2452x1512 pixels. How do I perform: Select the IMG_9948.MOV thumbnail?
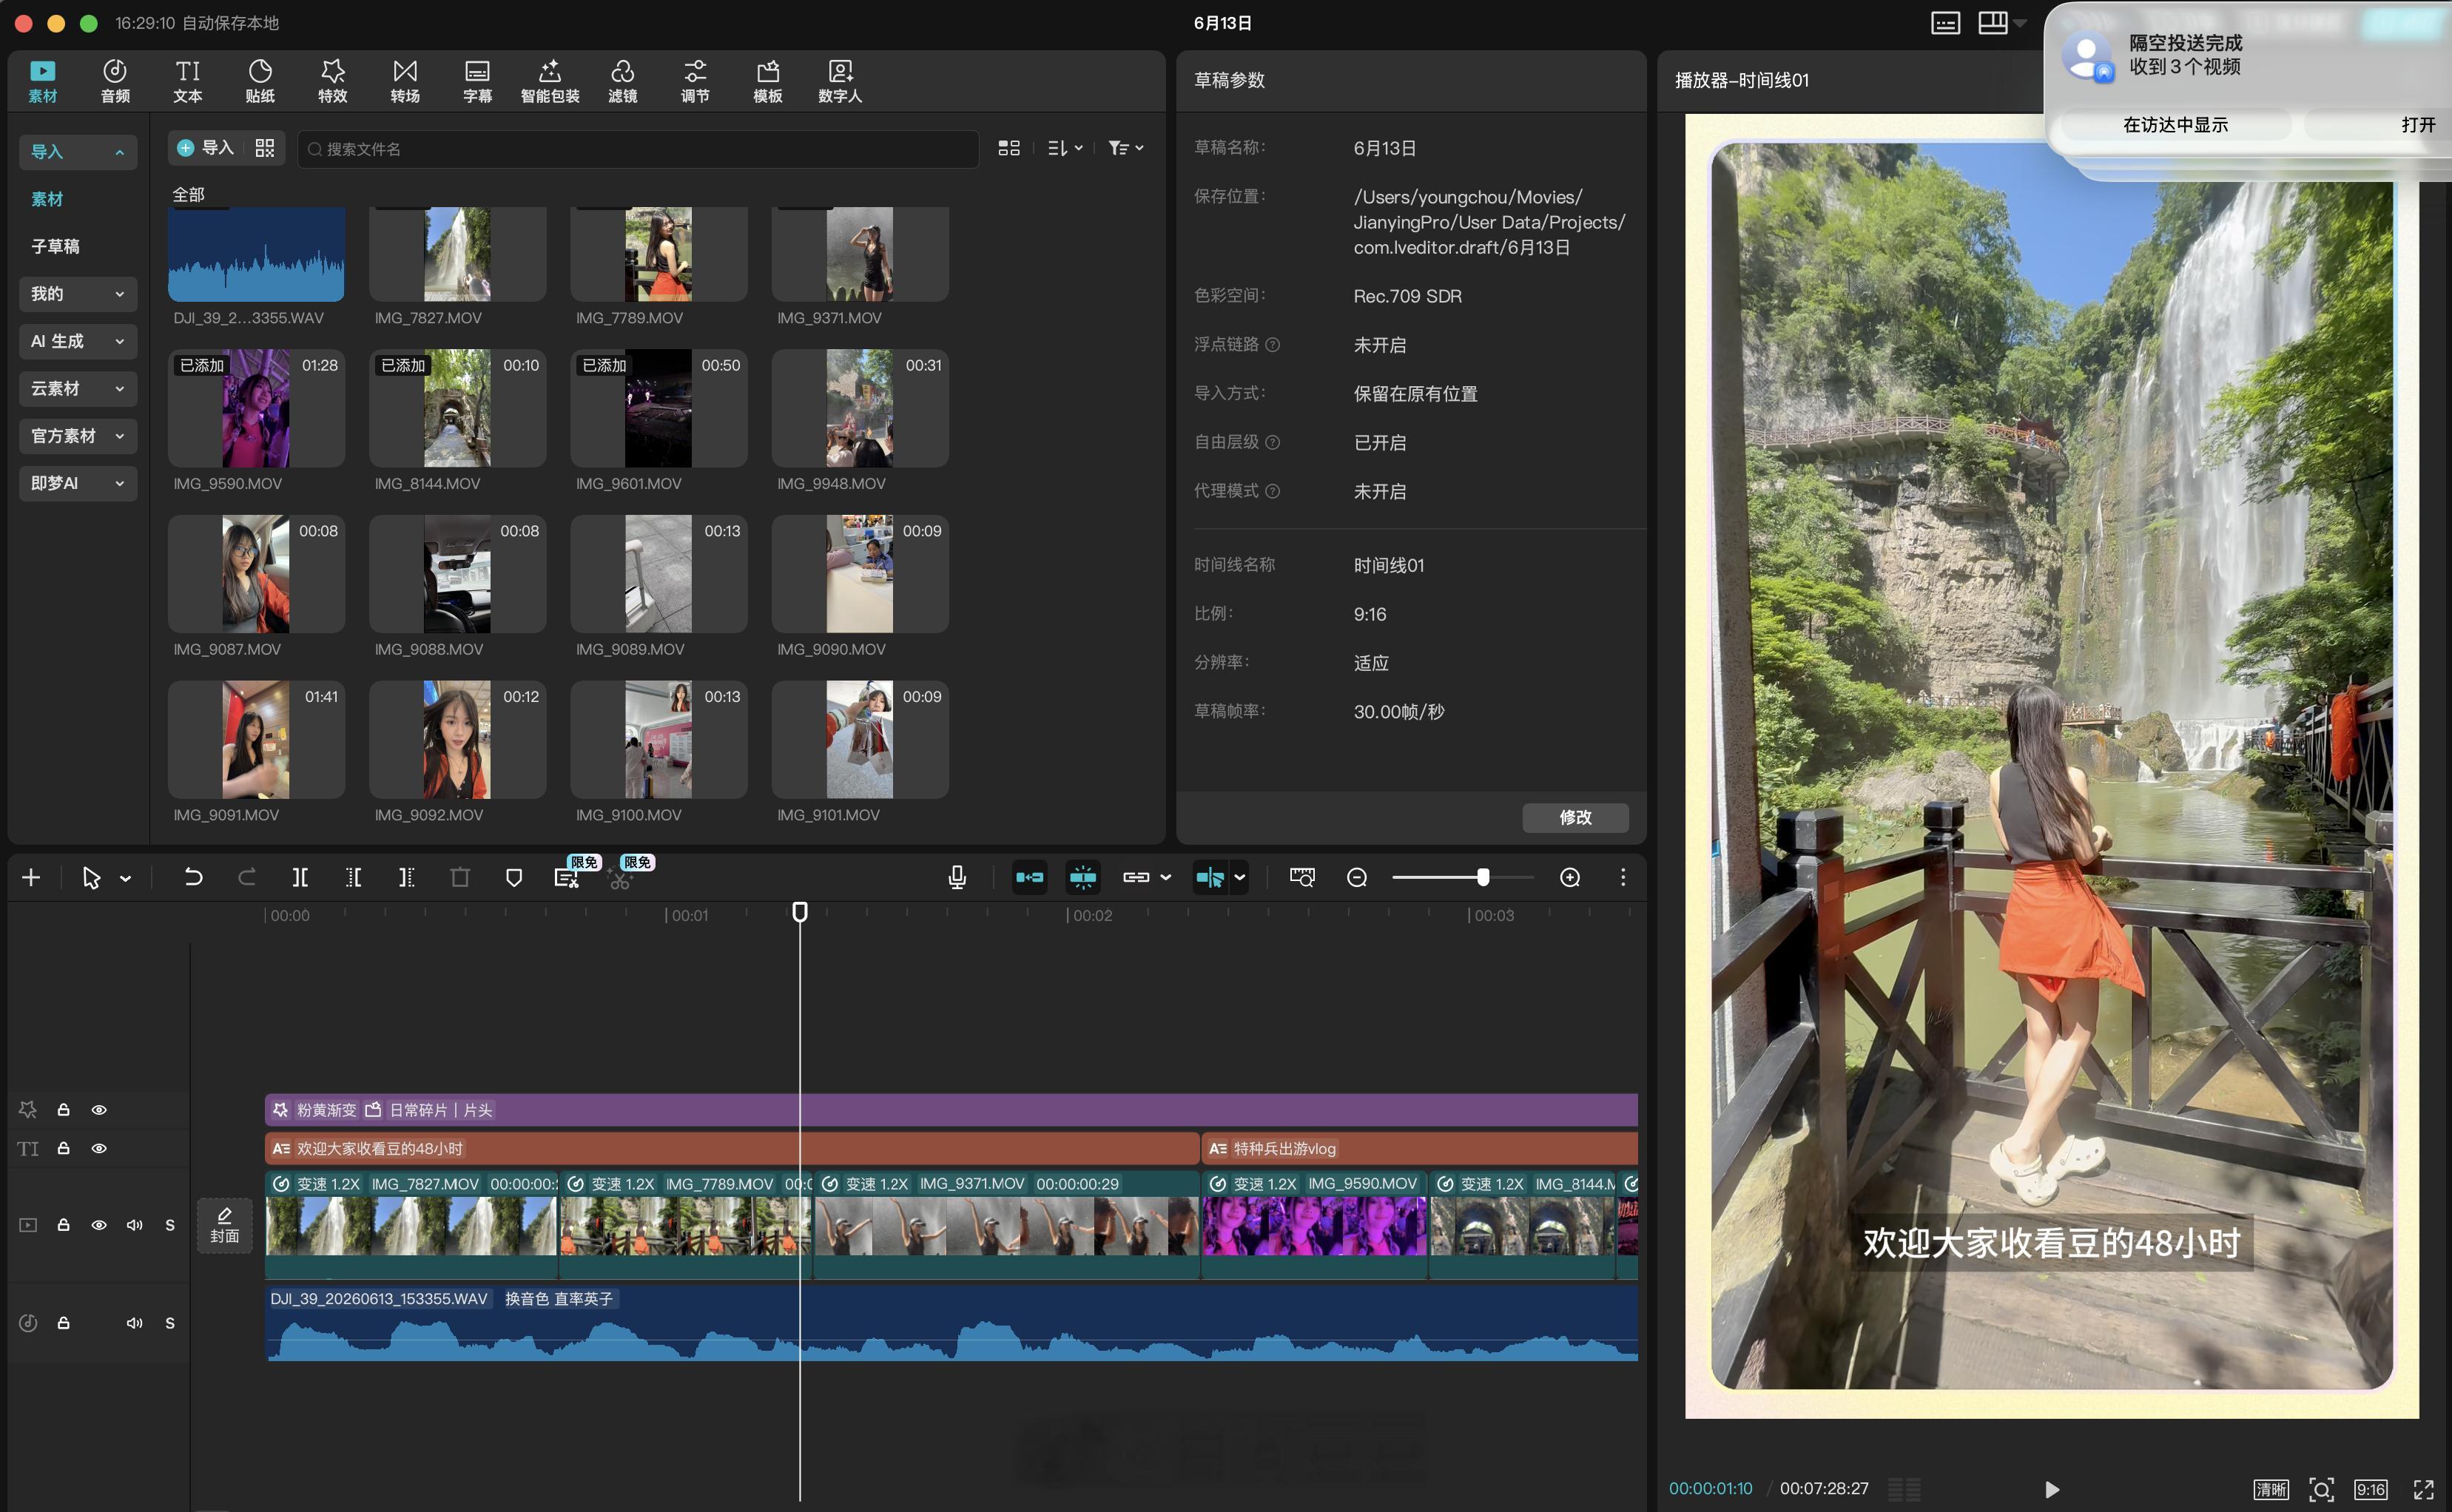tap(860, 408)
